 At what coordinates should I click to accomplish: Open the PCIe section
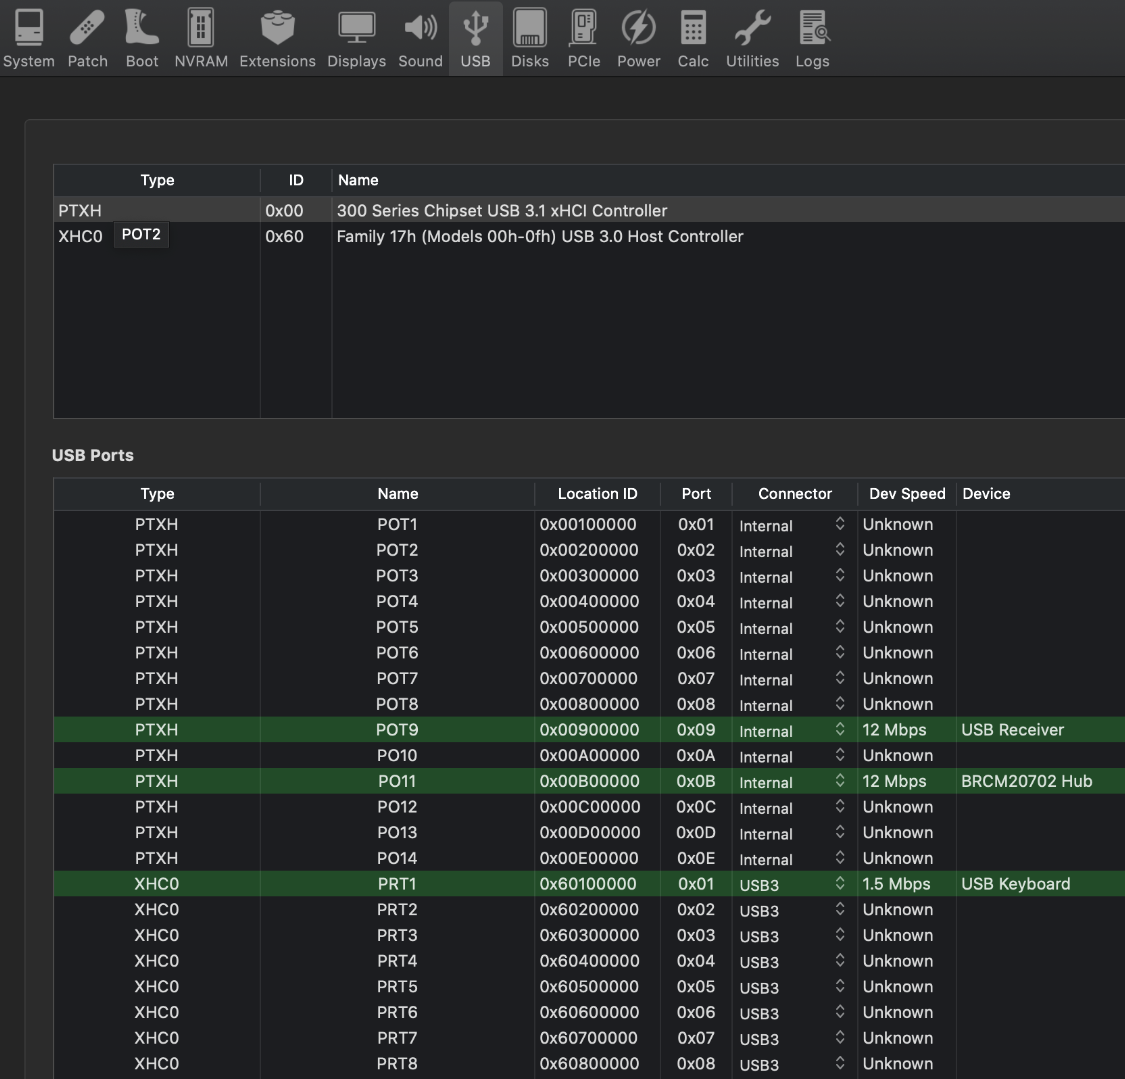coord(584,38)
